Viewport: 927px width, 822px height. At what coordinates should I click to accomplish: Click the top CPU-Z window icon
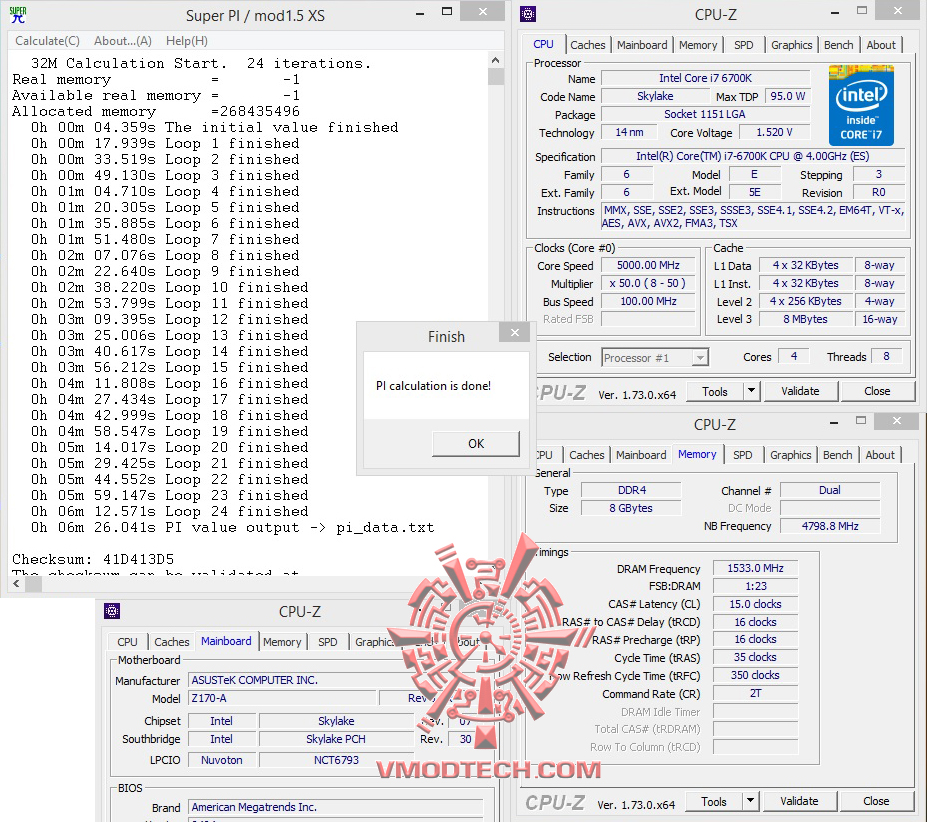pyautogui.click(x=527, y=14)
